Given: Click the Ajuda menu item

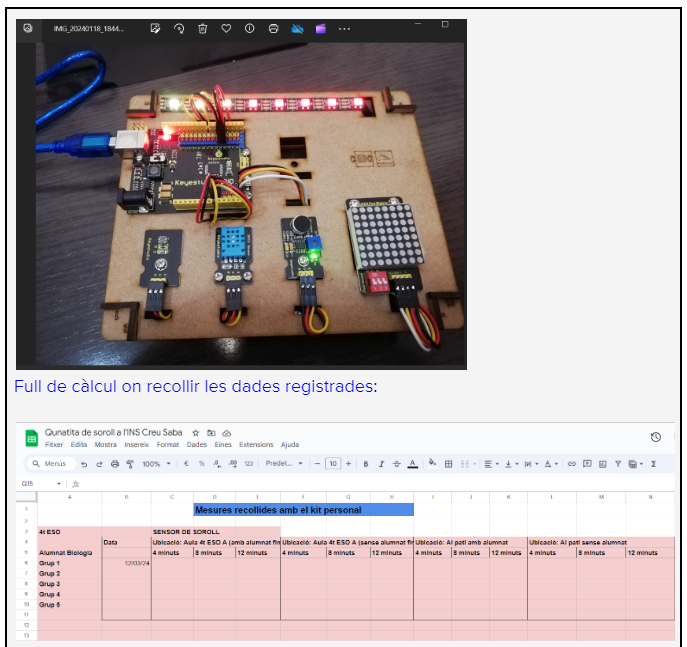Looking at the screenshot, I should click(x=290, y=444).
